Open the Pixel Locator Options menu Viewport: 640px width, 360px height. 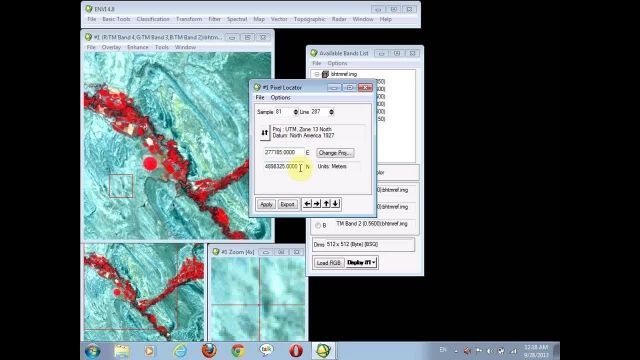tap(280, 98)
